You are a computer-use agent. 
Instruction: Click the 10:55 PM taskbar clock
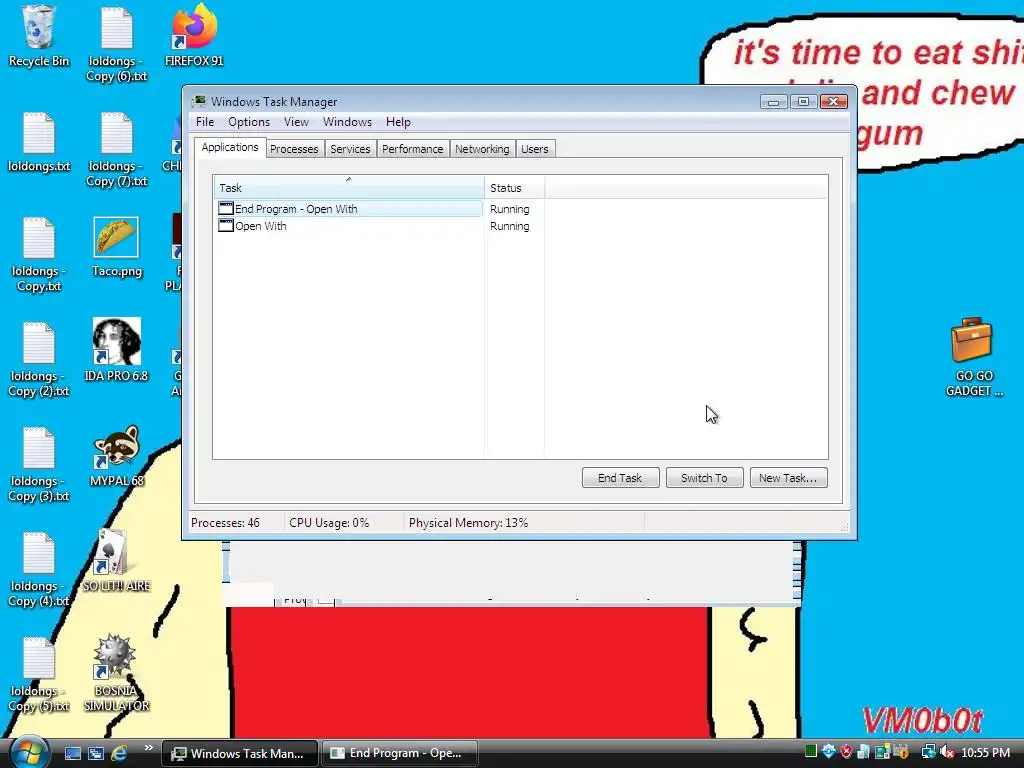(985, 752)
